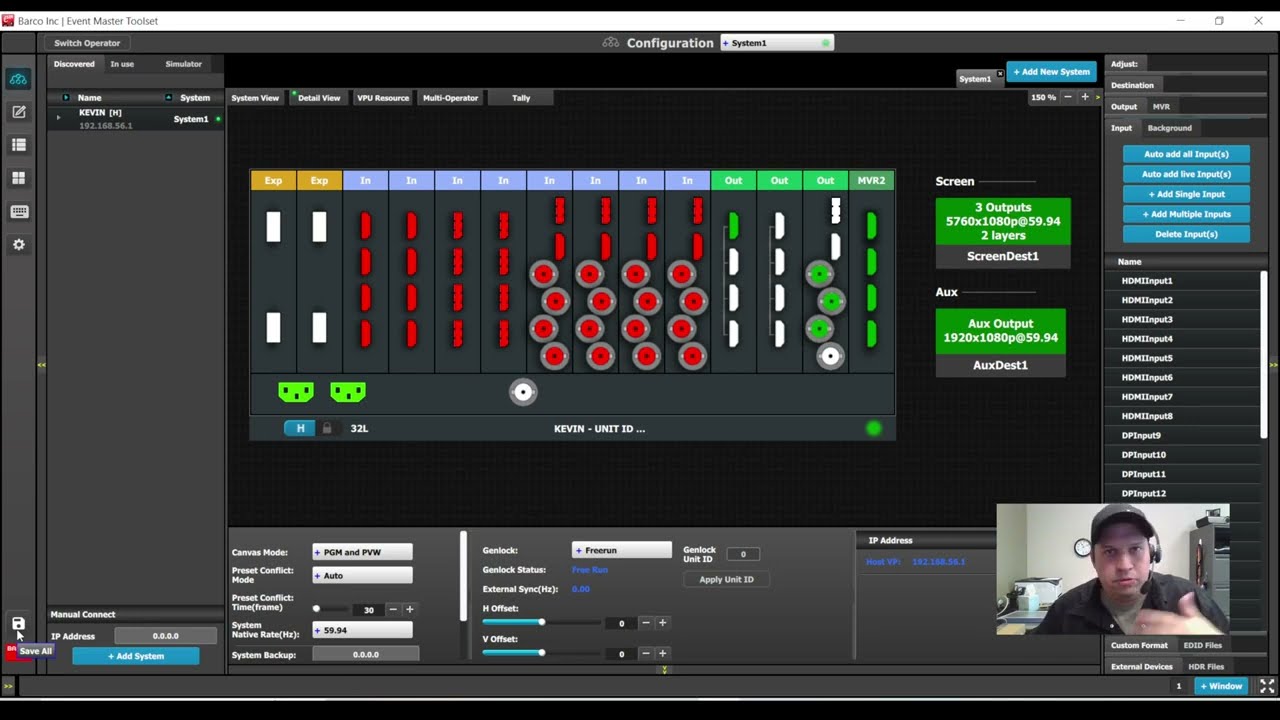The width and height of the screenshot is (1280, 720).
Task: Switch to the Simulator tab
Action: click(x=183, y=64)
